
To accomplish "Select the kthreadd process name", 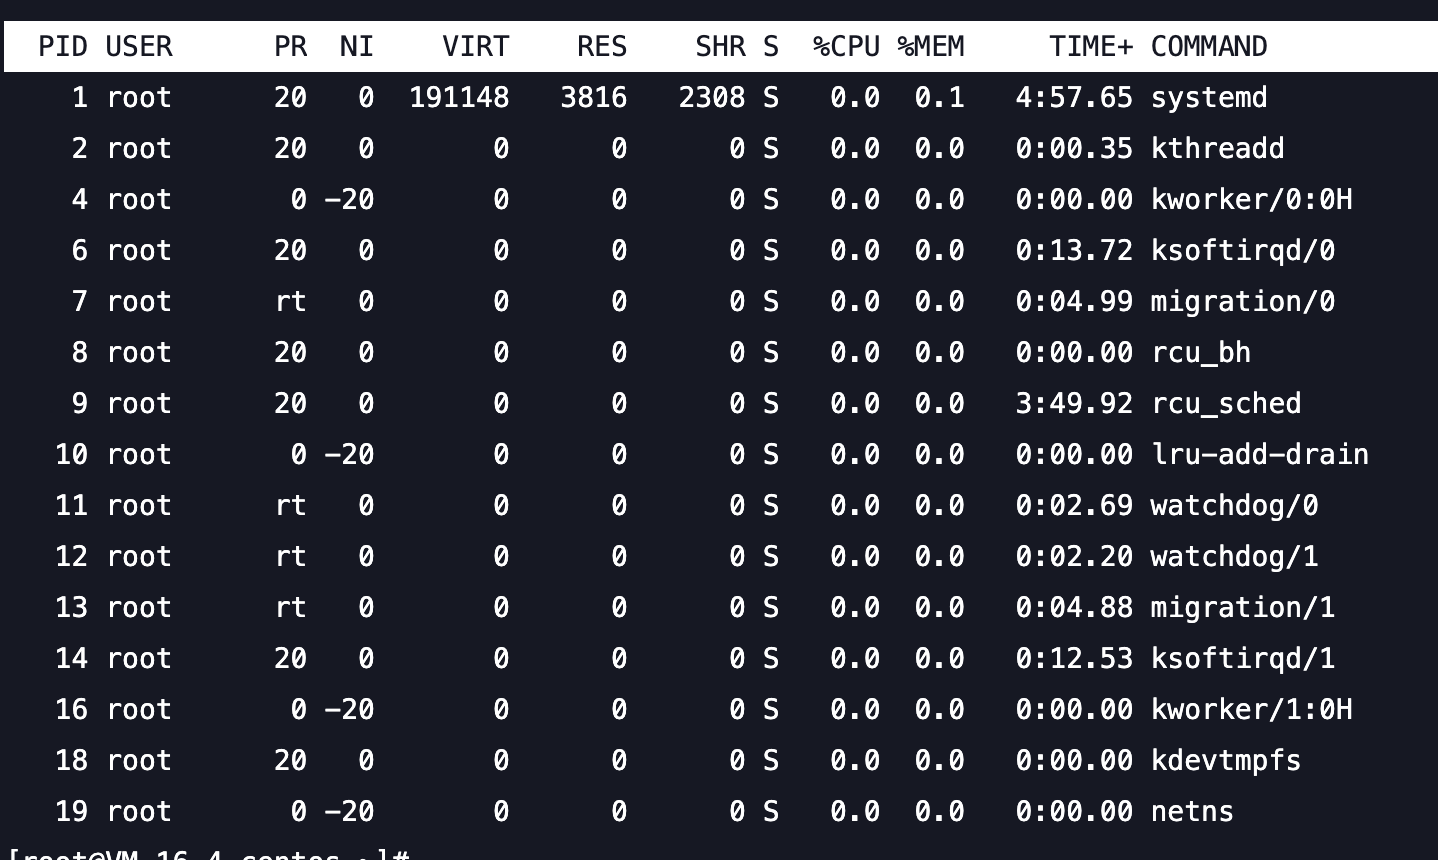I will point(1217,149).
